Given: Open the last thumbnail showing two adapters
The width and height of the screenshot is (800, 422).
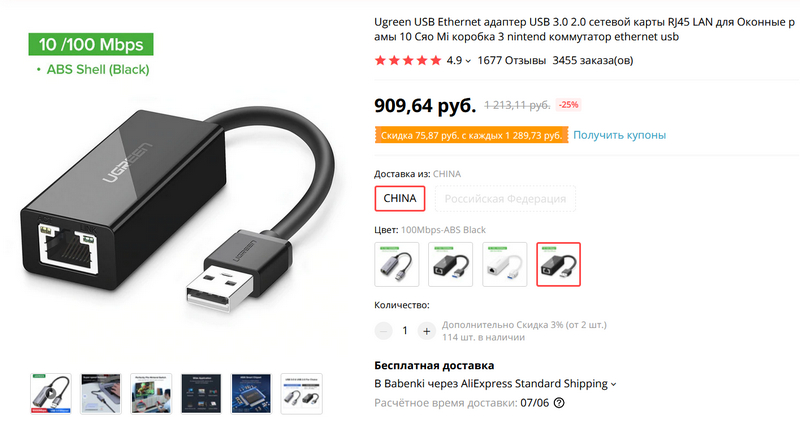Looking at the screenshot, I should pos(302,394).
